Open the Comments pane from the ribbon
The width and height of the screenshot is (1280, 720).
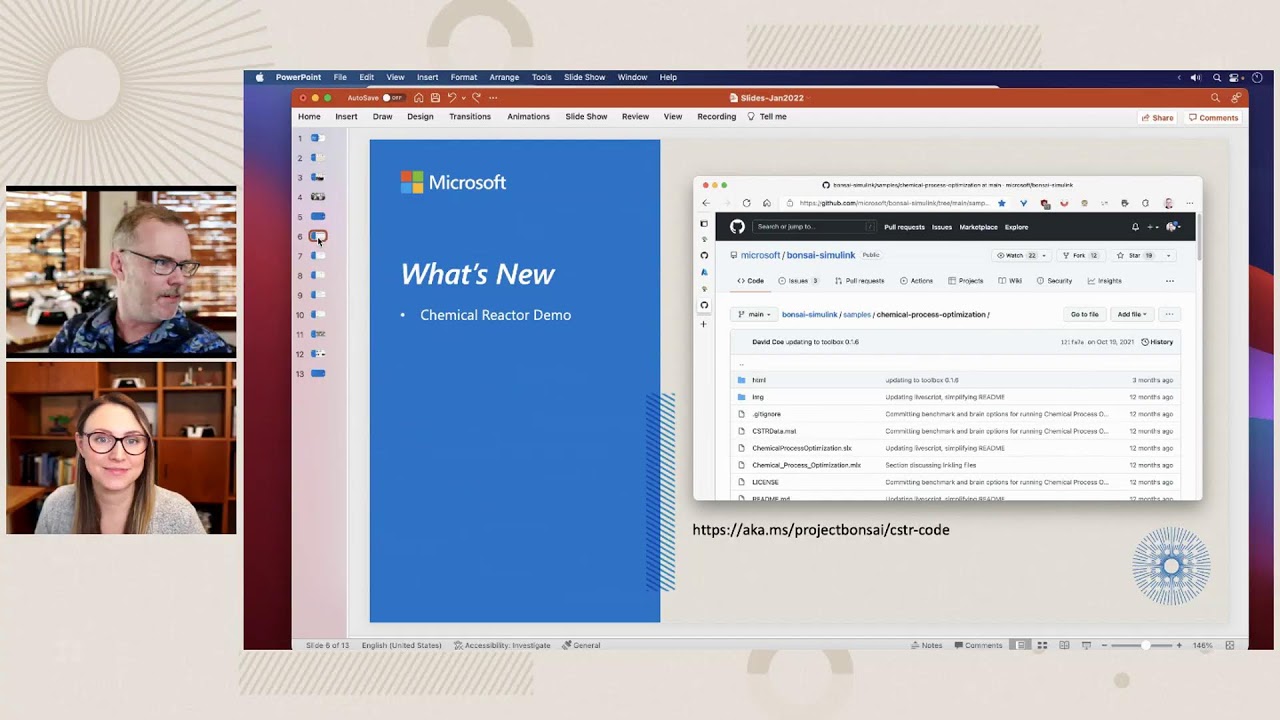tap(1213, 118)
